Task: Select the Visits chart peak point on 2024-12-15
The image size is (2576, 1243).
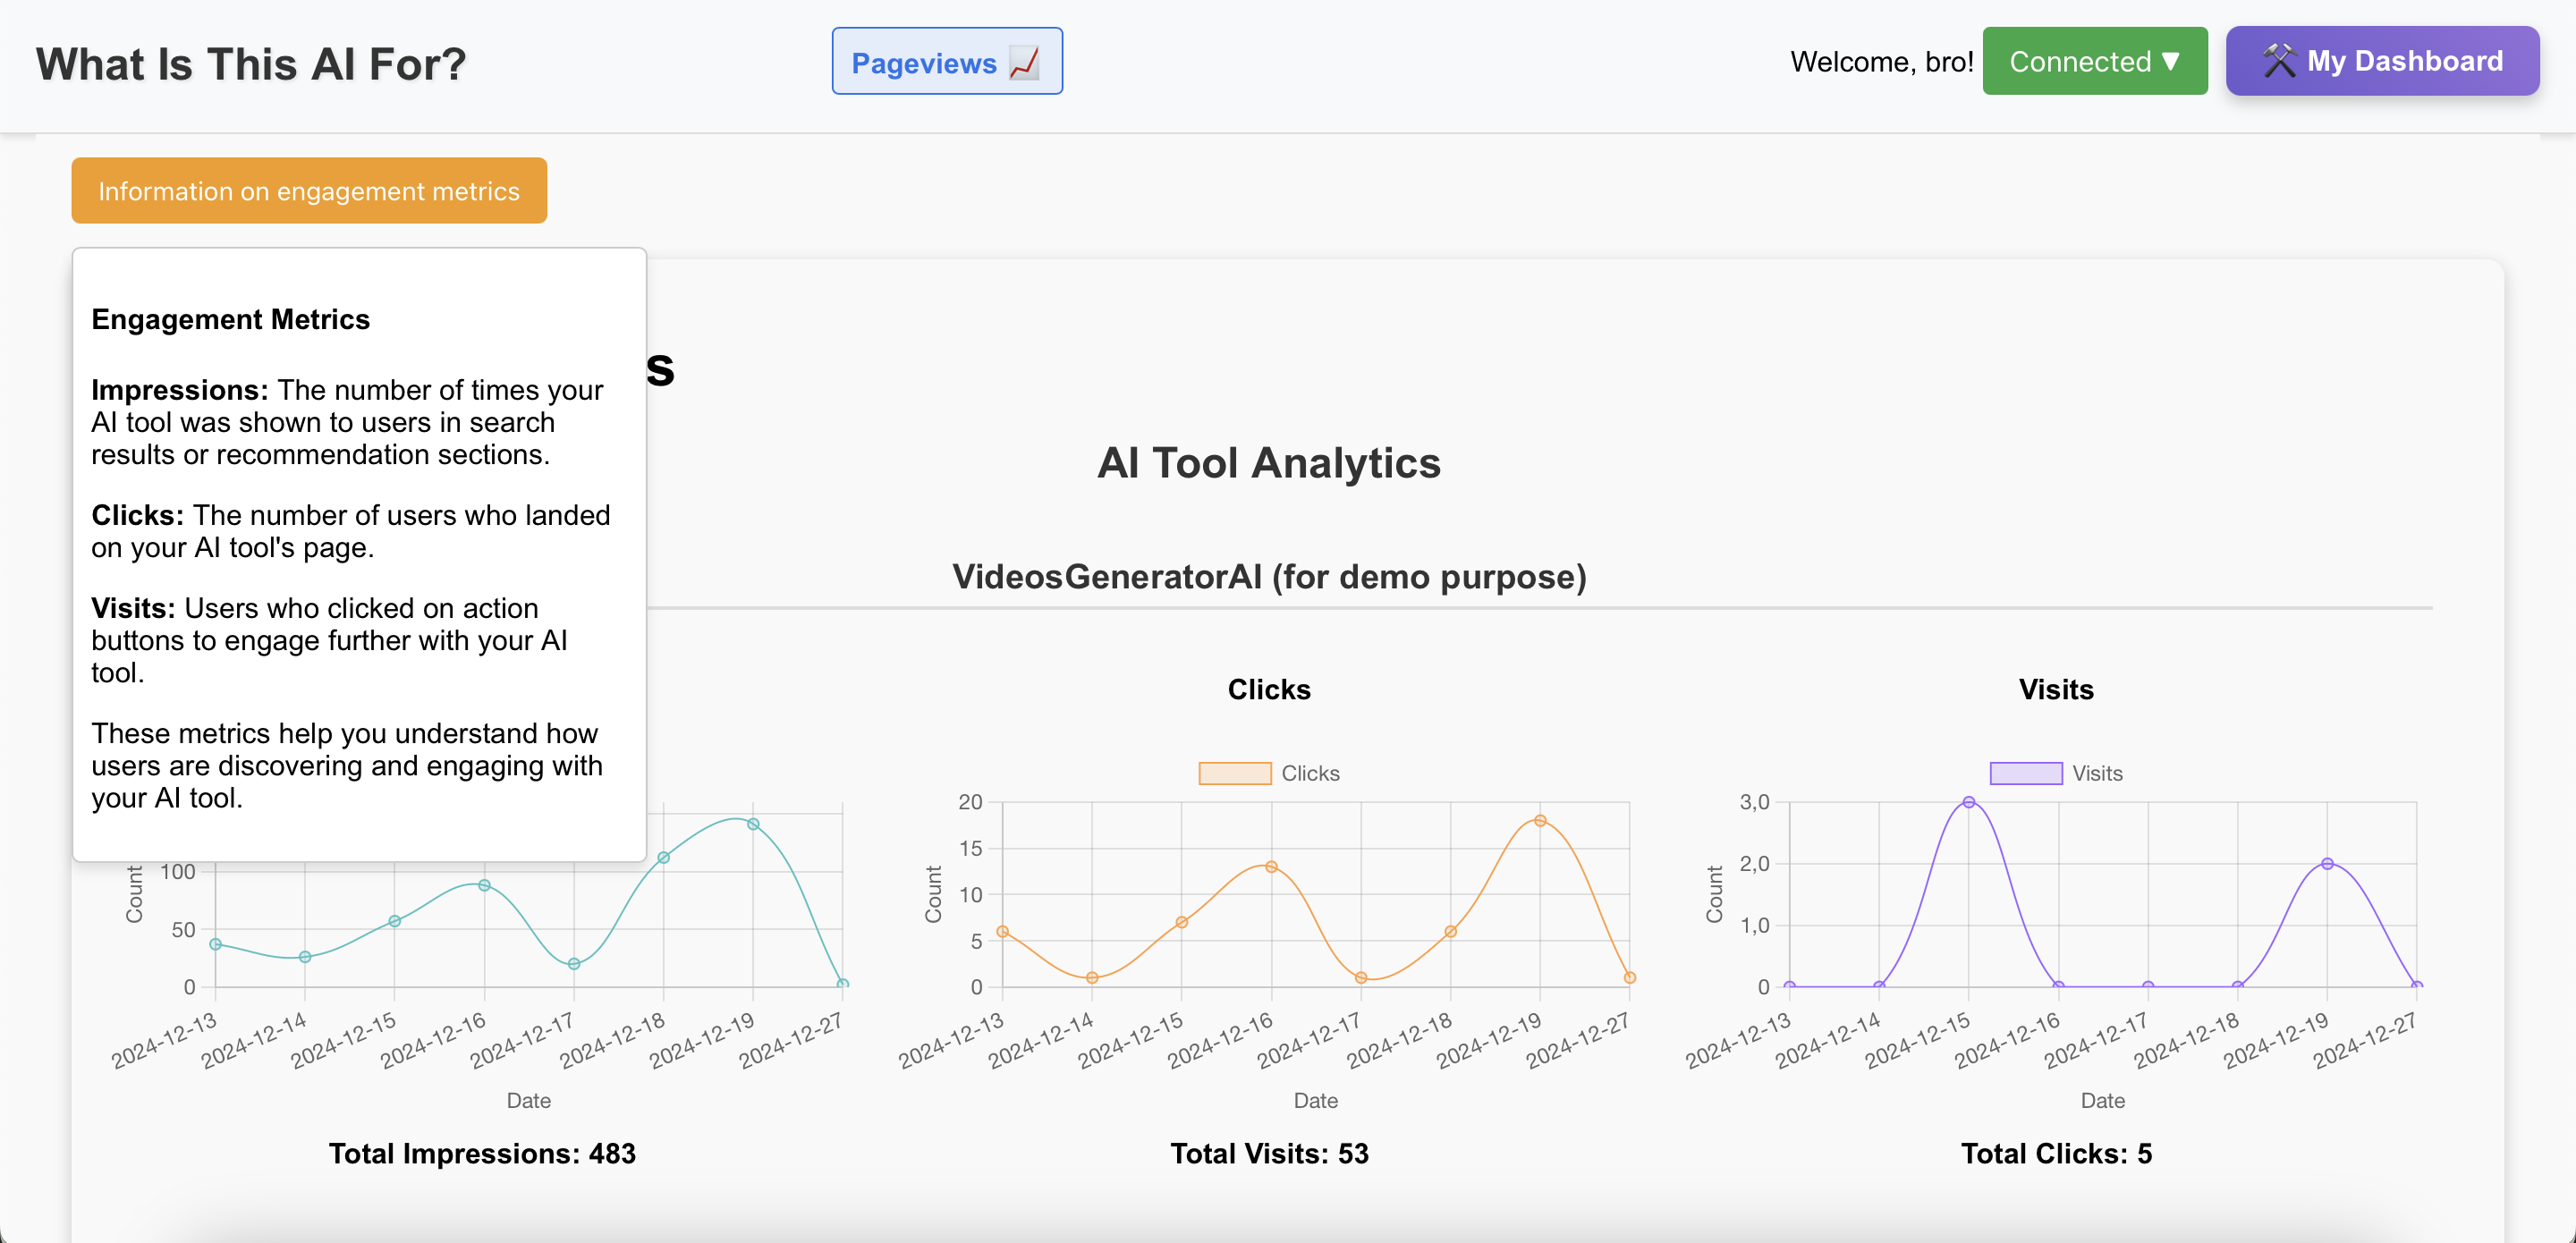Action: coord(1968,802)
